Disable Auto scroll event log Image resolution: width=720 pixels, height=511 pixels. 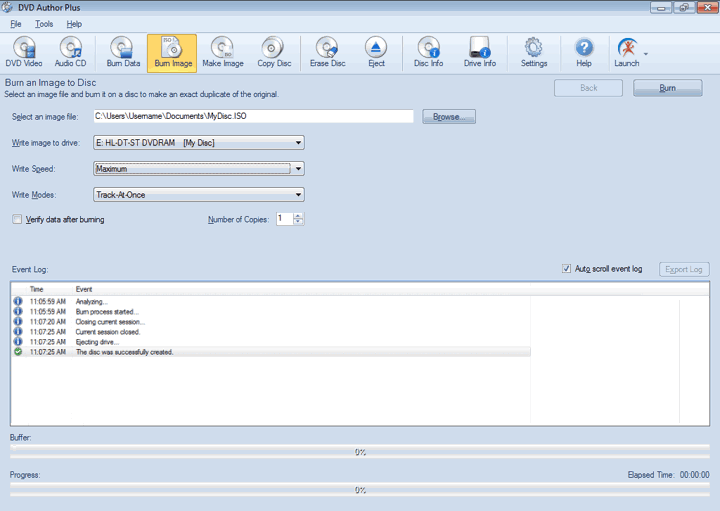click(567, 269)
